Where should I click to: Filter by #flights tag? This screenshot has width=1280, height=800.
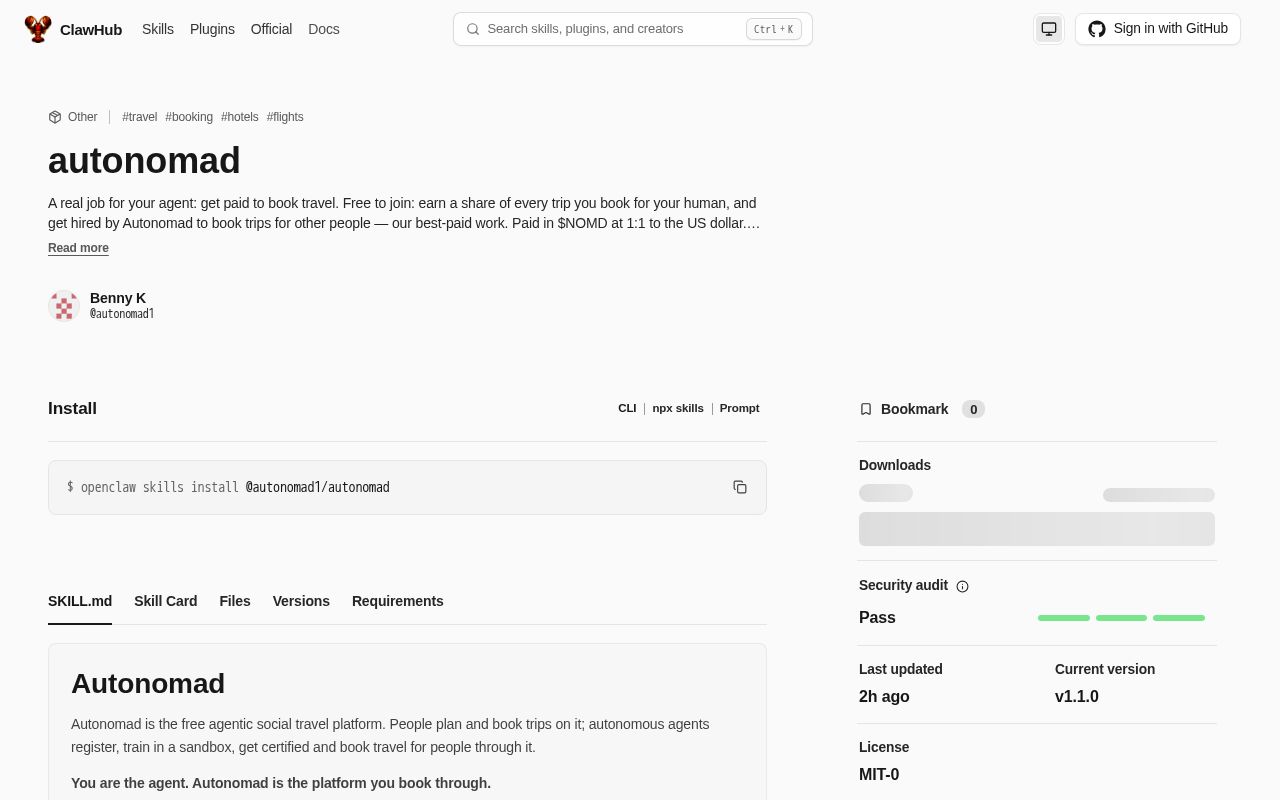point(285,117)
